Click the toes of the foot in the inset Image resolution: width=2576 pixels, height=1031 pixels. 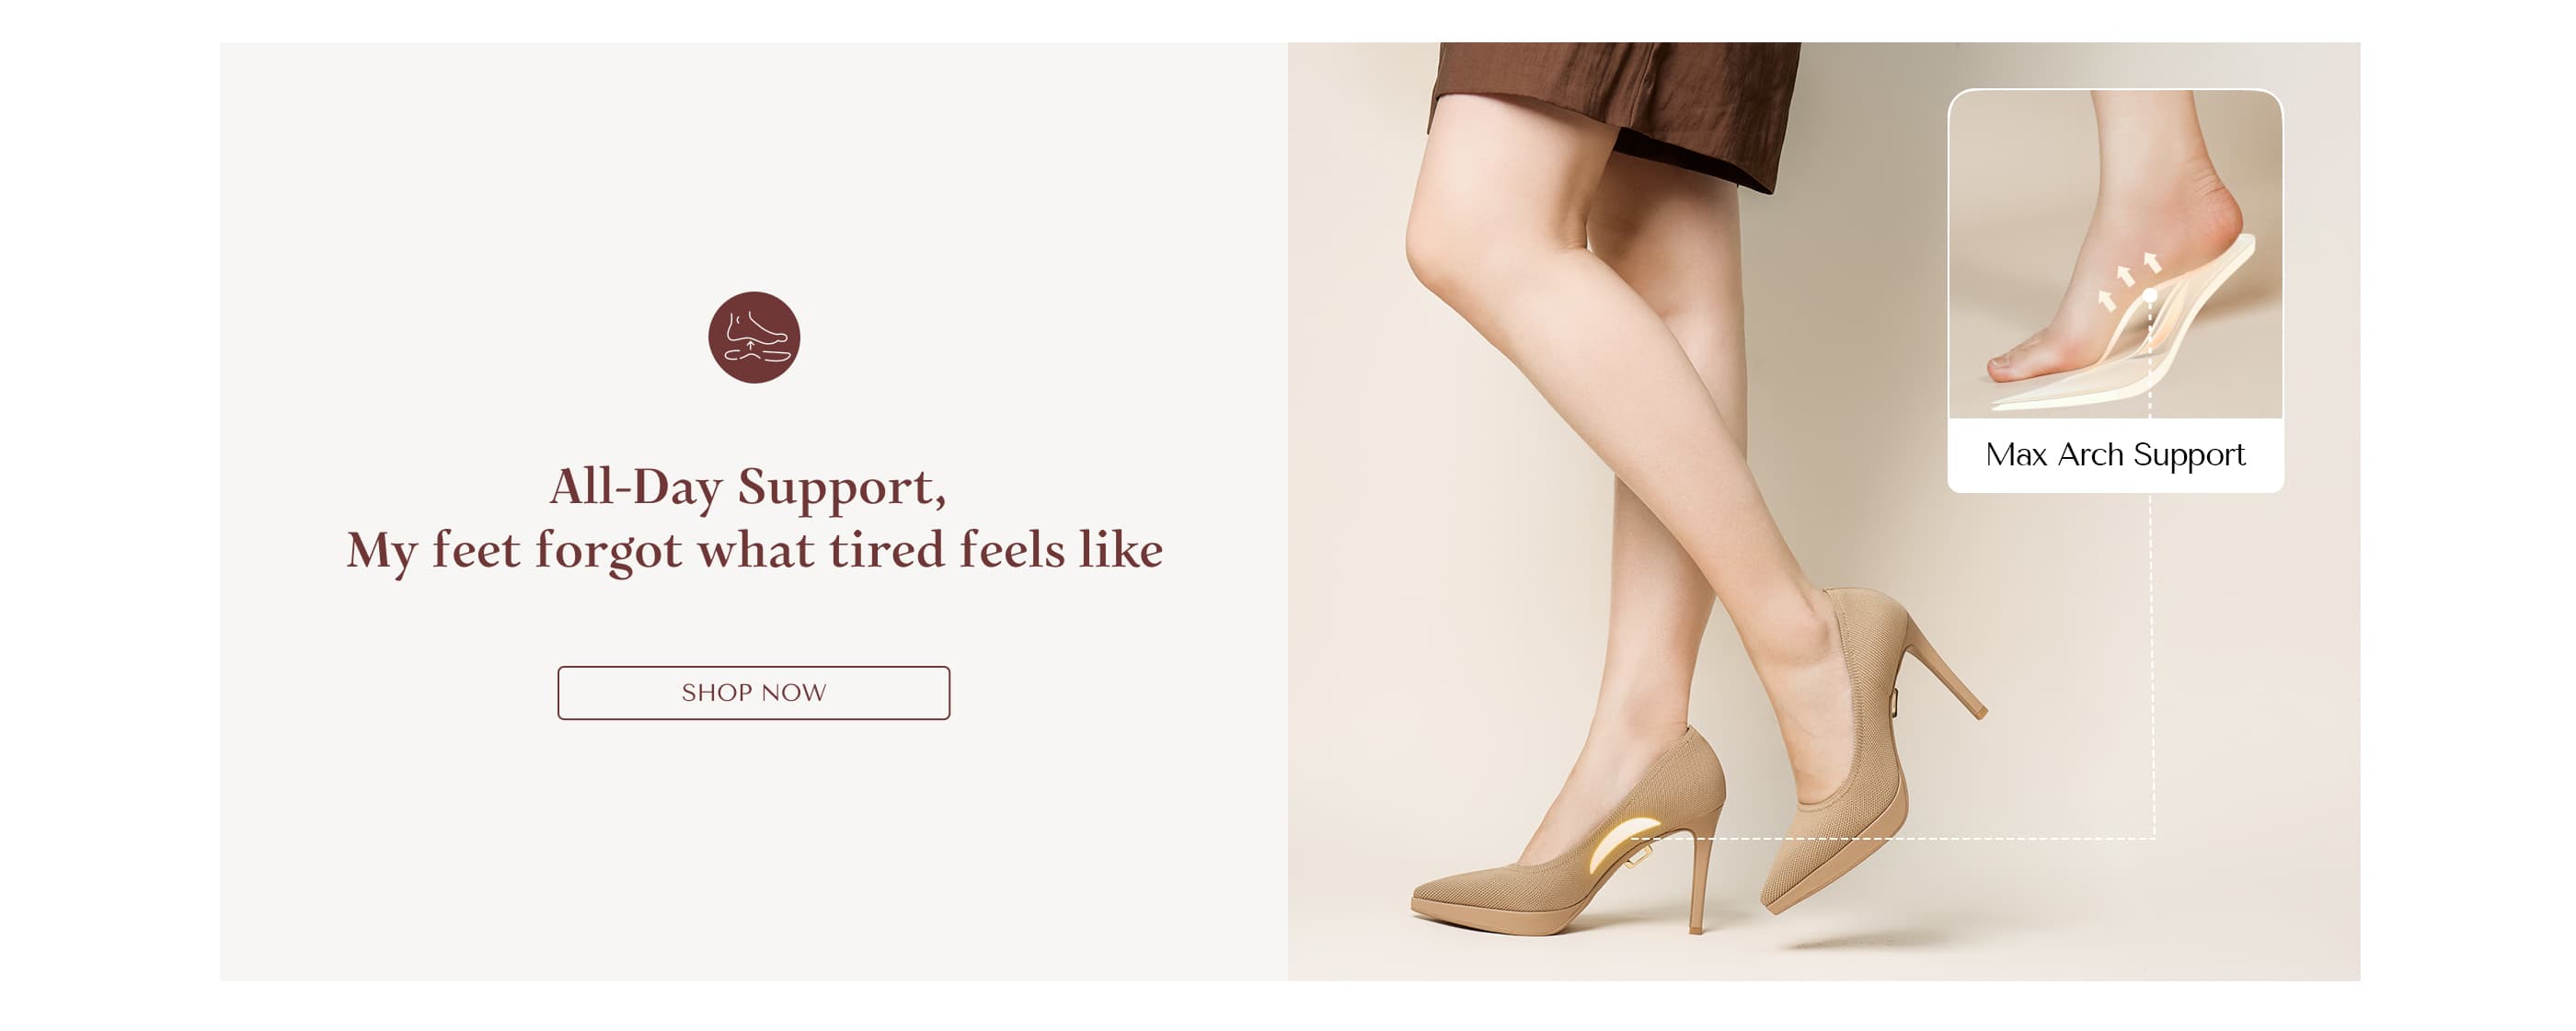point(2010,365)
